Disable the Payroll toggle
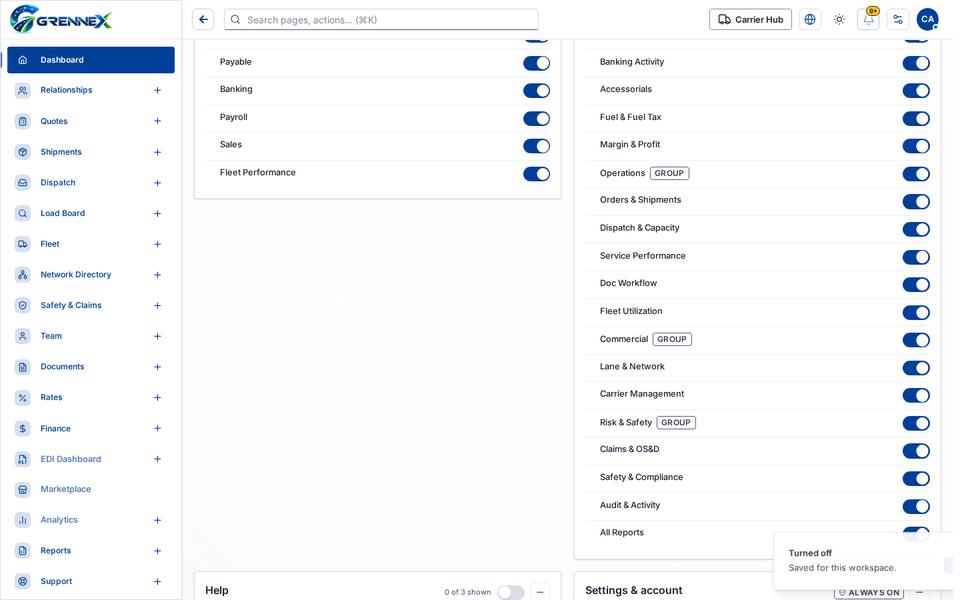Viewport: 960px width, 600px height. click(x=536, y=118)
